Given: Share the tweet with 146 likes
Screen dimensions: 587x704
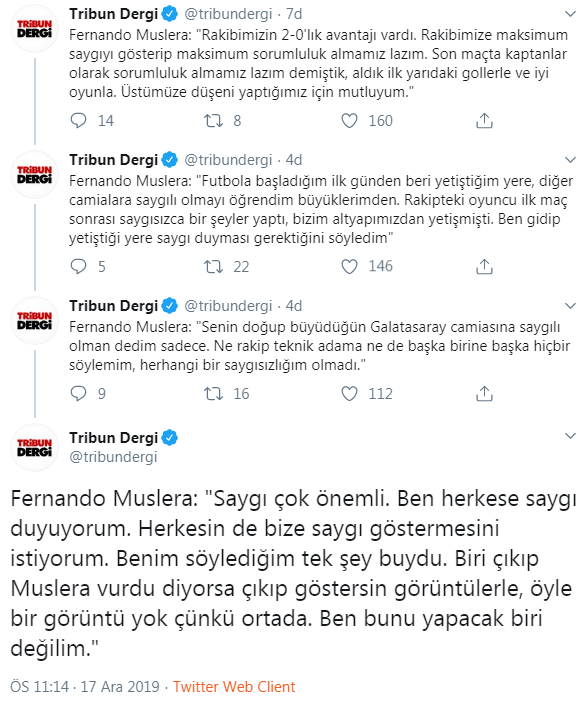Looking at the screenshot, I should point(484,266).
